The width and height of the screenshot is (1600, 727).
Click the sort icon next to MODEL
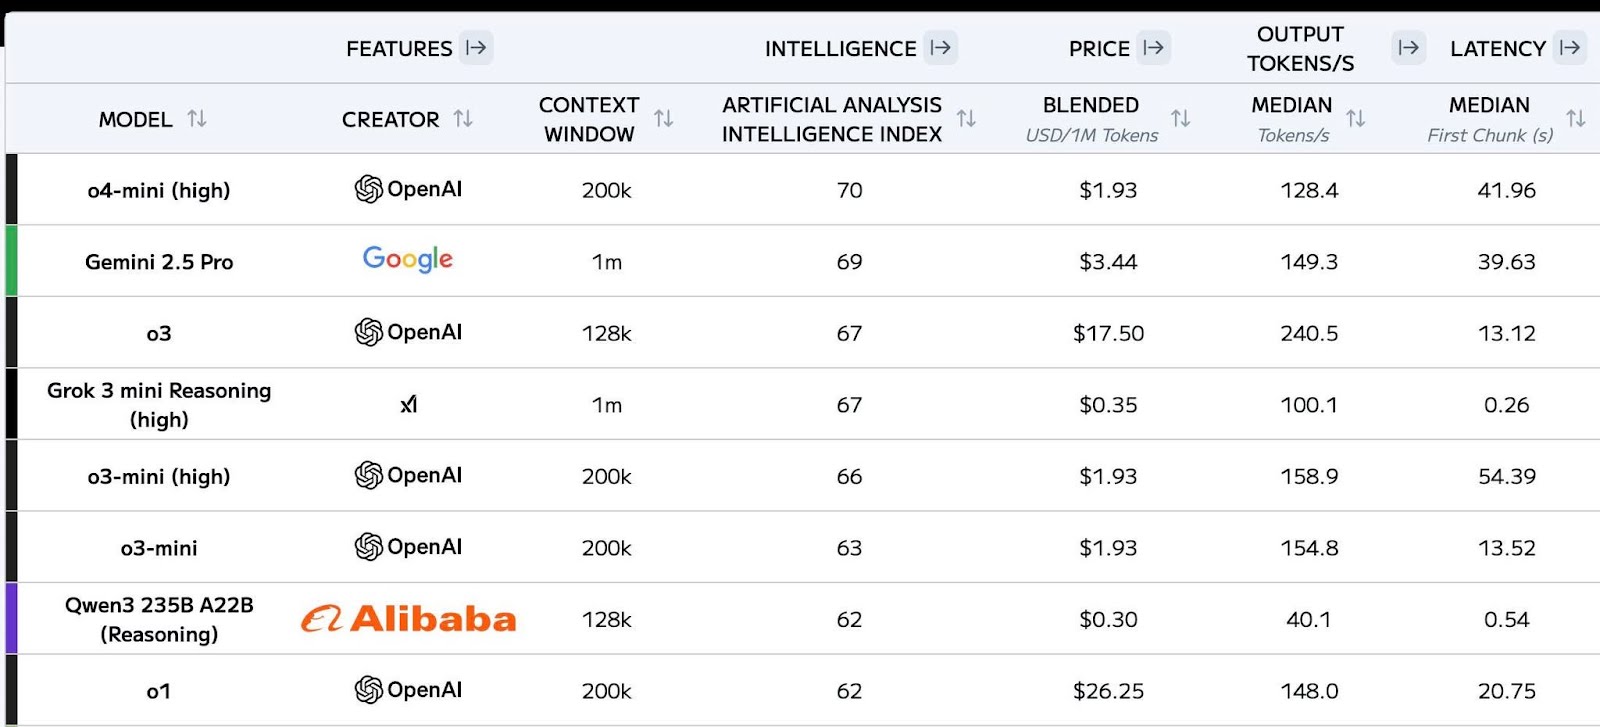[x=197, y=119]
